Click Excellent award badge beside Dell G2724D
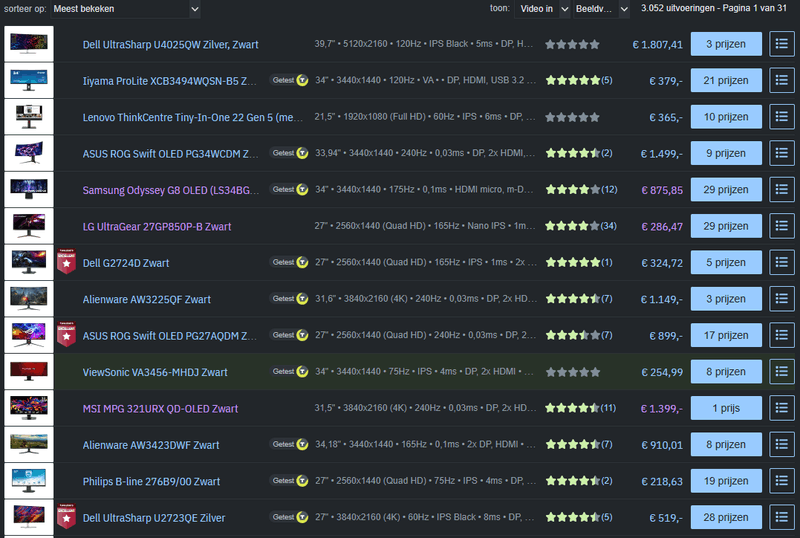800x538 pixels. click(x=68, y=263)
